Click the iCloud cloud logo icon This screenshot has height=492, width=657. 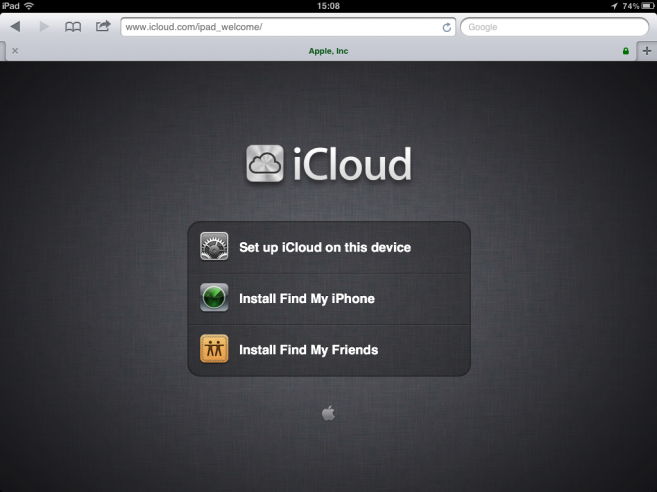click(265, 163)
